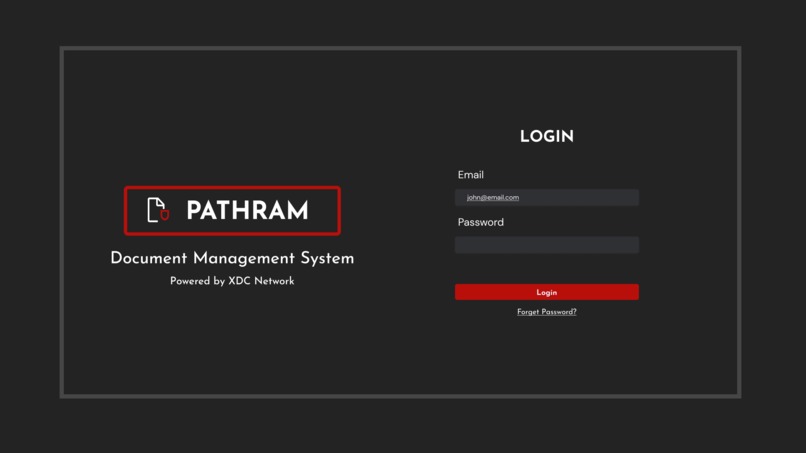Click the Email label
This screenshot has width=806, height=453.
pos(470,175)
